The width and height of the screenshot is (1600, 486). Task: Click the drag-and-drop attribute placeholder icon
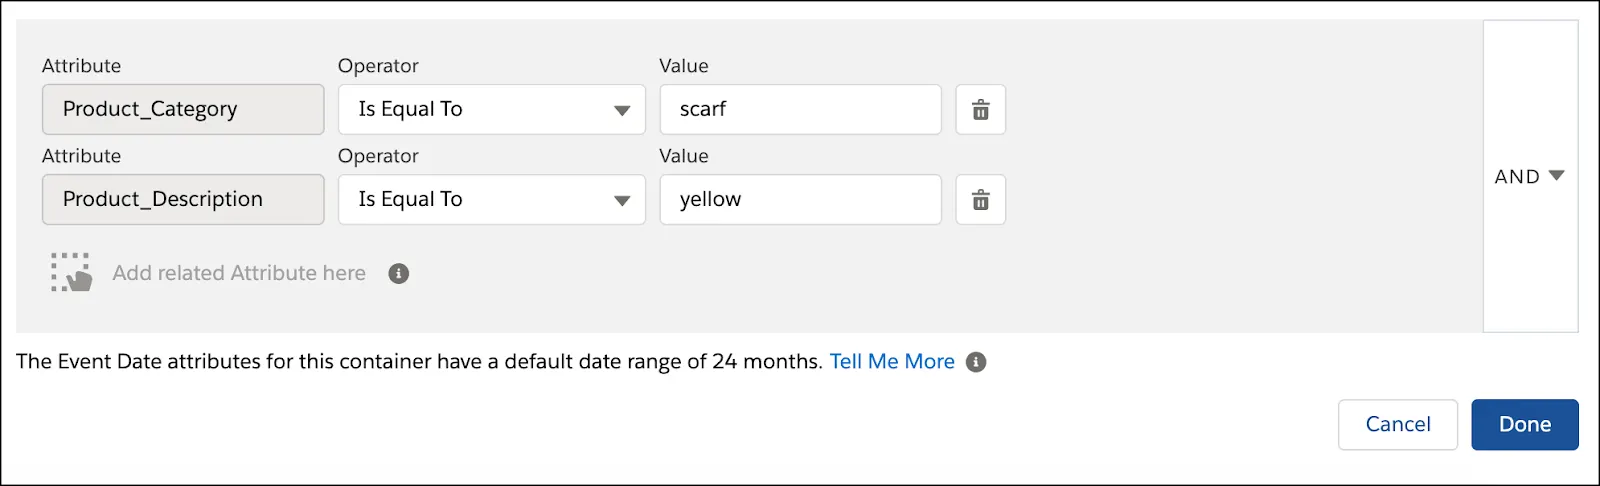tap(71, 273)
